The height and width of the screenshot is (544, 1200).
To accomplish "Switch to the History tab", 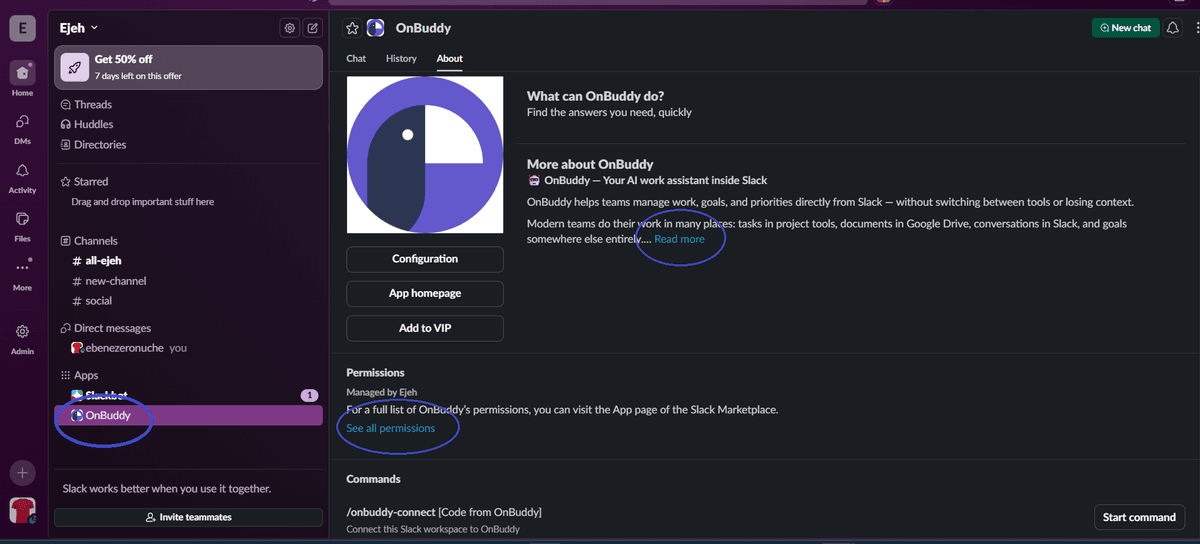I will click(x=401, y=58).
